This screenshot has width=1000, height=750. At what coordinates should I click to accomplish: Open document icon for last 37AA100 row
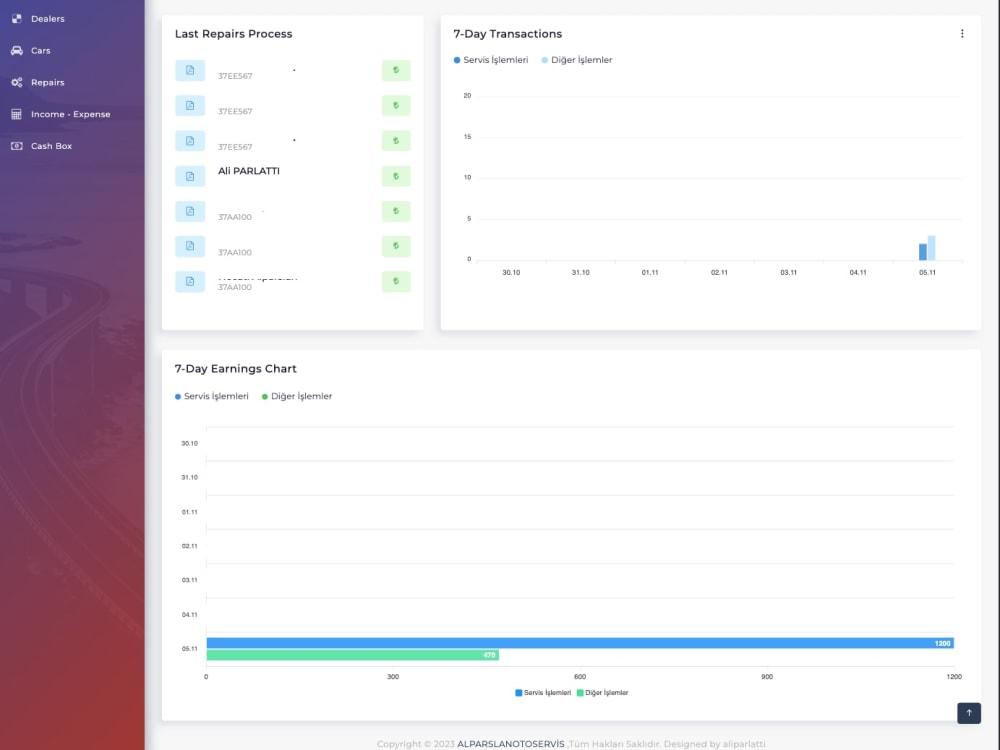click(190, 281)
